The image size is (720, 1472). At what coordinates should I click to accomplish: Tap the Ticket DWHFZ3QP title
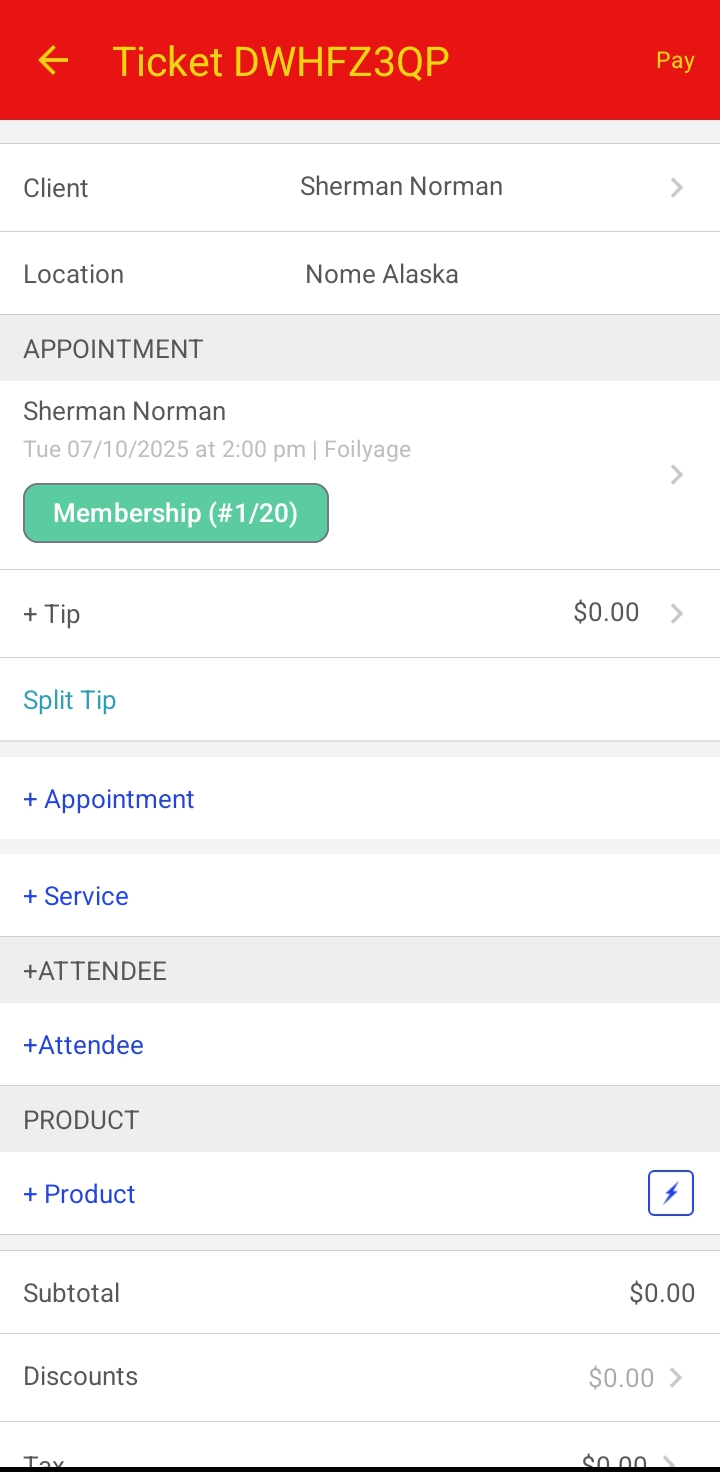coord(281,61)
